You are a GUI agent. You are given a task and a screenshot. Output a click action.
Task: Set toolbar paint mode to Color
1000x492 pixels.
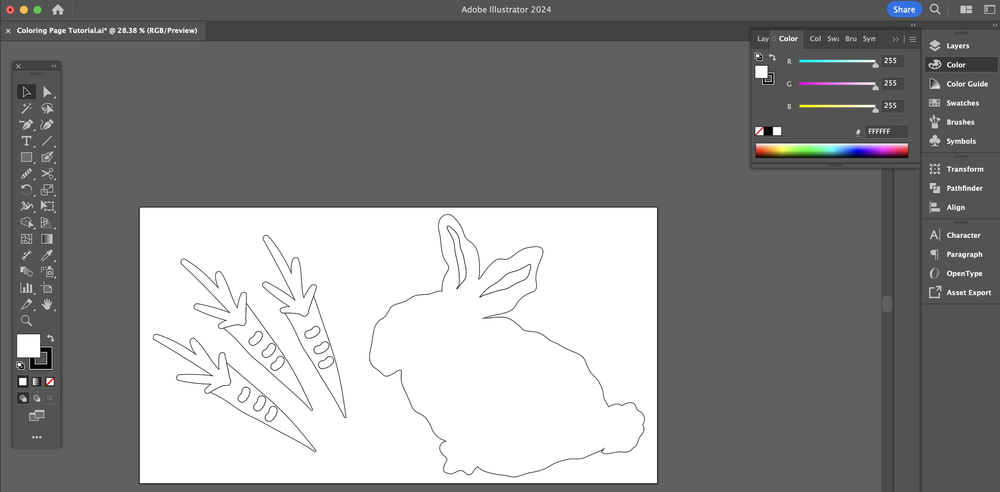pos(23,382)
